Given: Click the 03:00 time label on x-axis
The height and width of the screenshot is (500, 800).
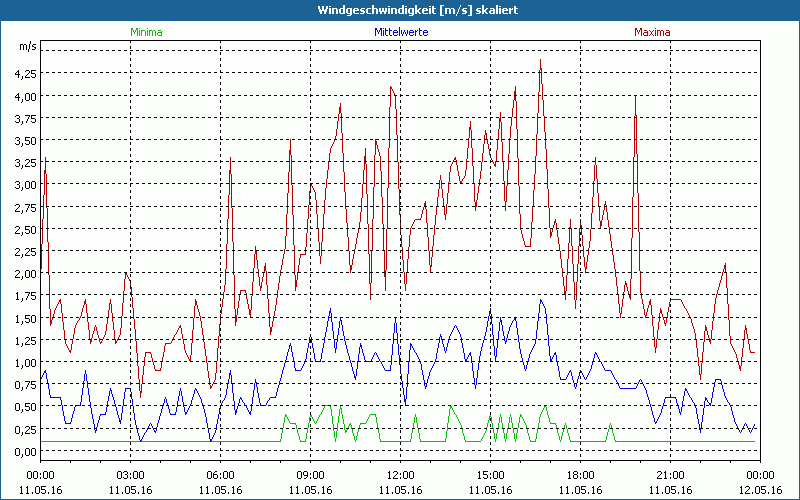Looking at the screenshot, I should 131,475.
